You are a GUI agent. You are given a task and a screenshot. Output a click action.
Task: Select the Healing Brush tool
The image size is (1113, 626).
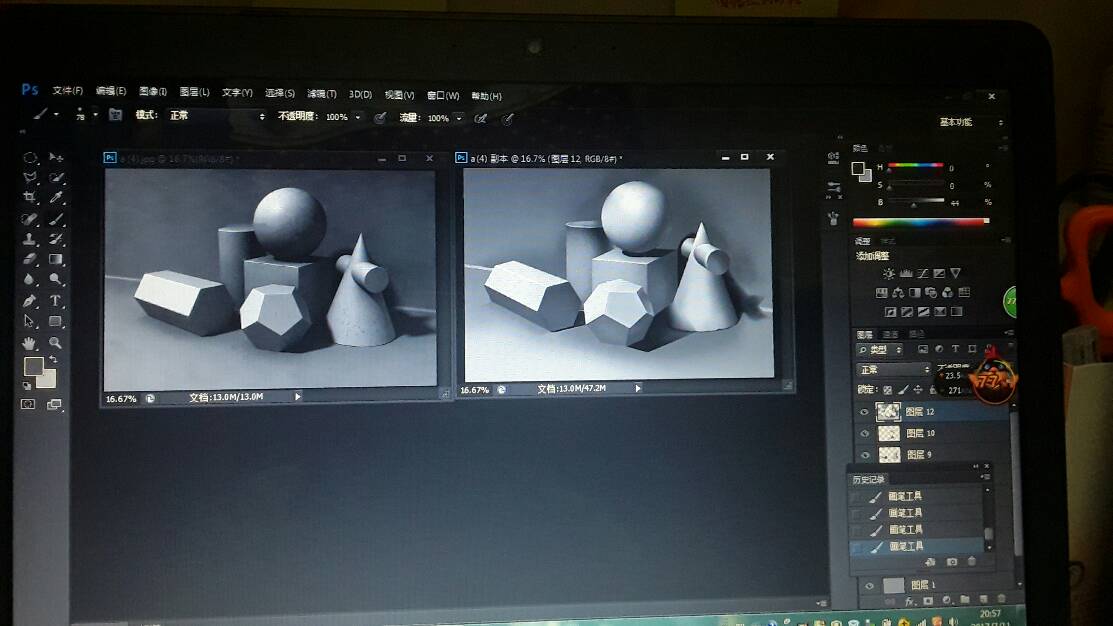point(30,219)
